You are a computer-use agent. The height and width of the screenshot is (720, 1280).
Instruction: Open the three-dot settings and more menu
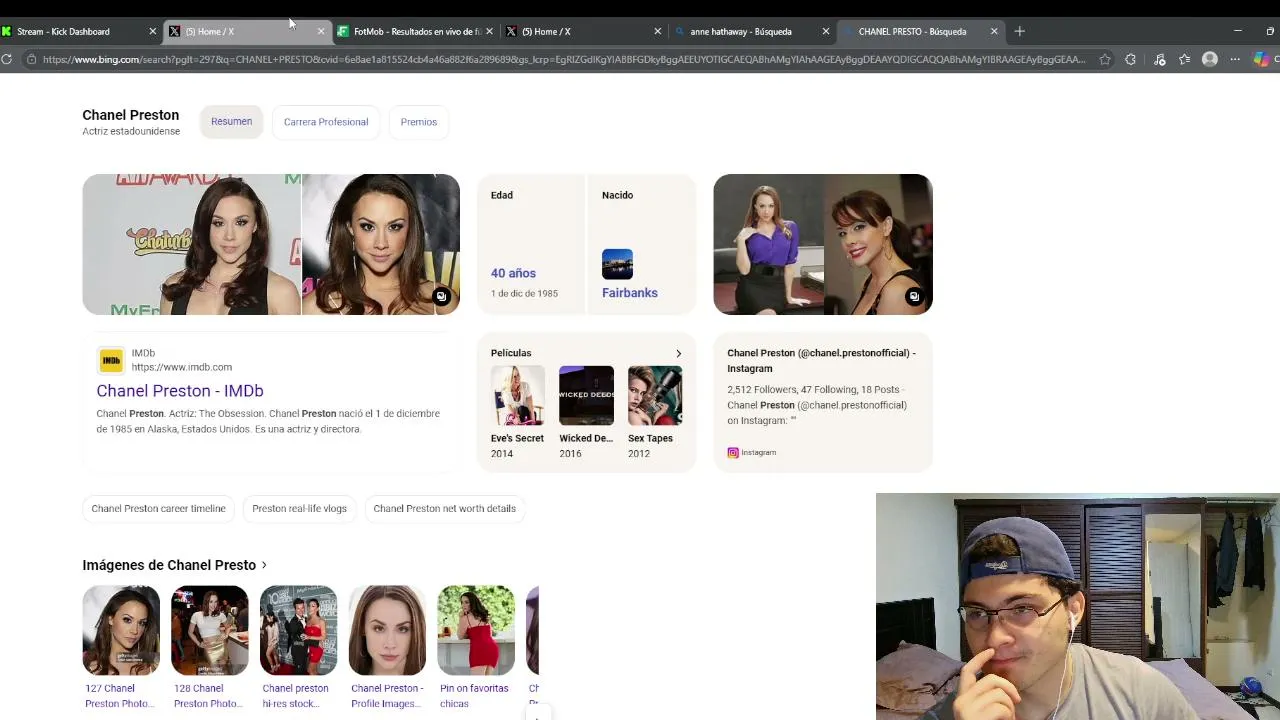[1235, 59]
